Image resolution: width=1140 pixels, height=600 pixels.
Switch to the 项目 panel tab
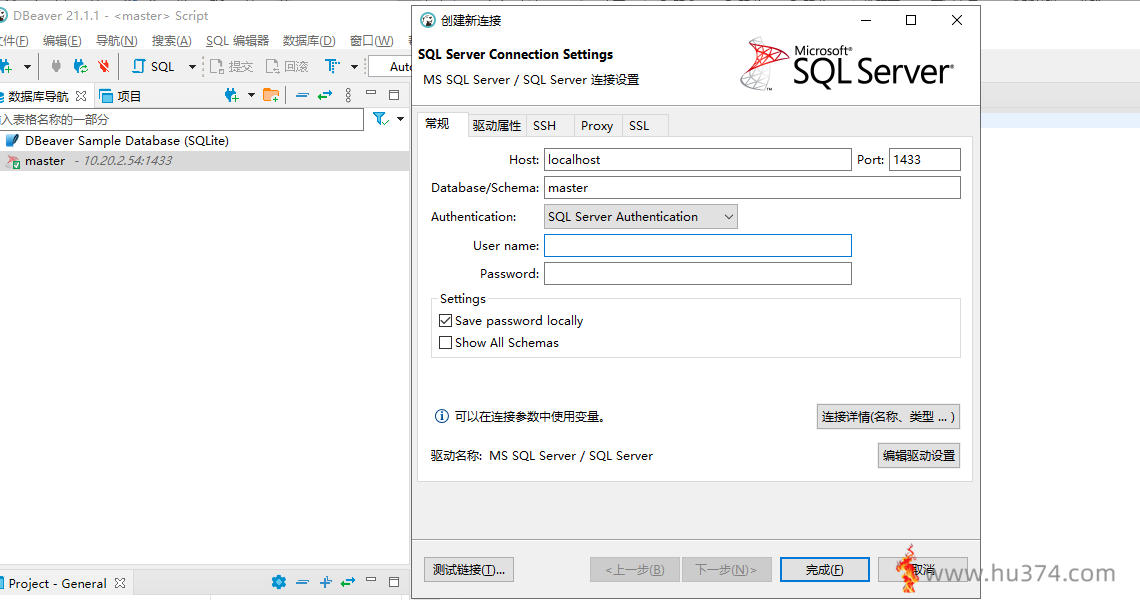pyautogui.click(x=121, y=96)
